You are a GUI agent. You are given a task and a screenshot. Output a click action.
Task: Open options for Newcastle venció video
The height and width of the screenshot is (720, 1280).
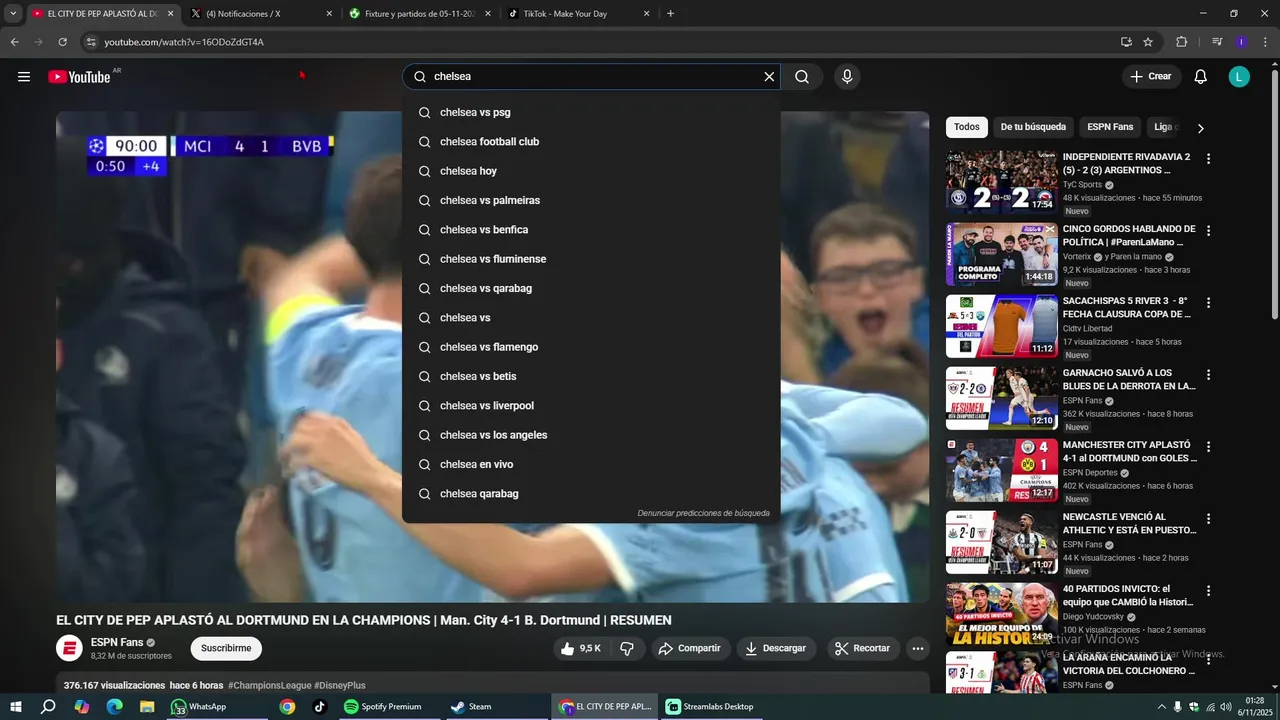coord(1208,518)
